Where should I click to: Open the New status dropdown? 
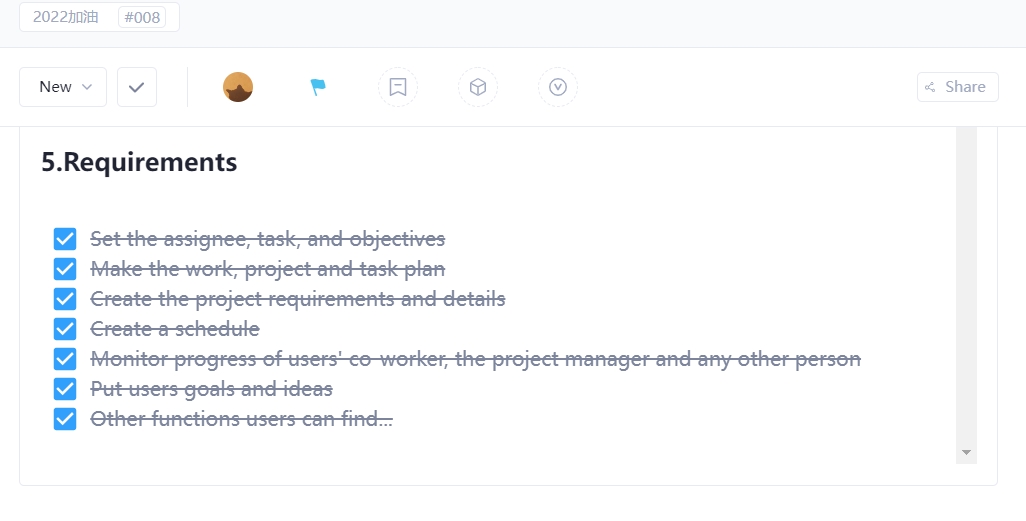click(63, 87)
